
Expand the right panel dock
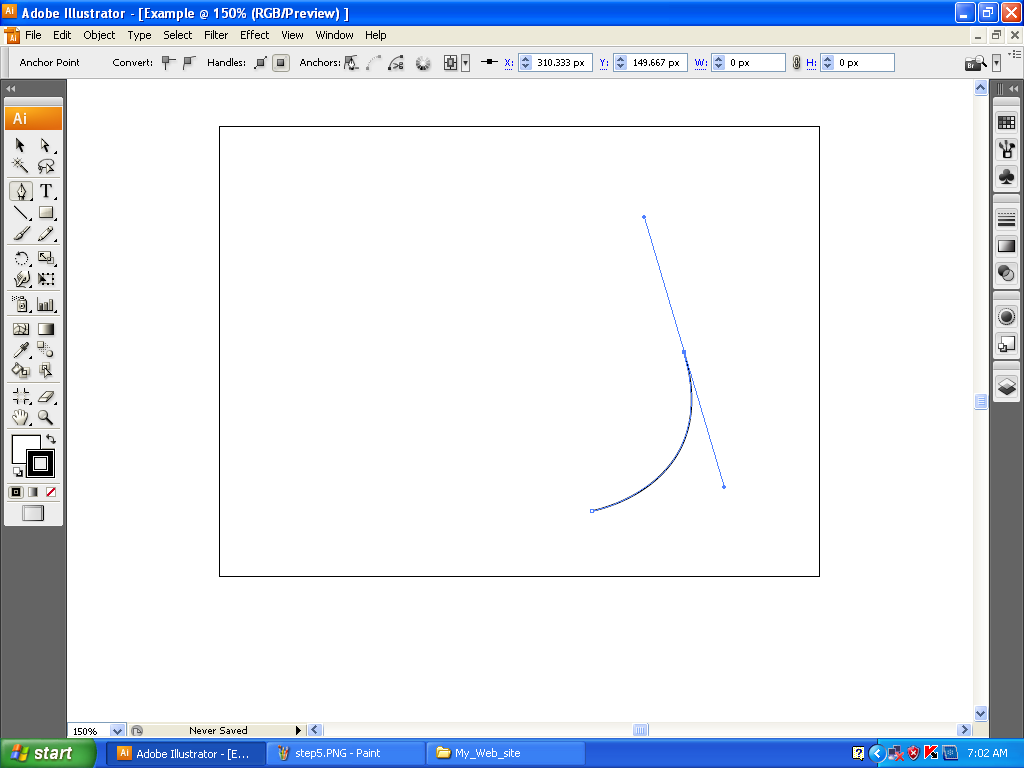point(1014,89)
